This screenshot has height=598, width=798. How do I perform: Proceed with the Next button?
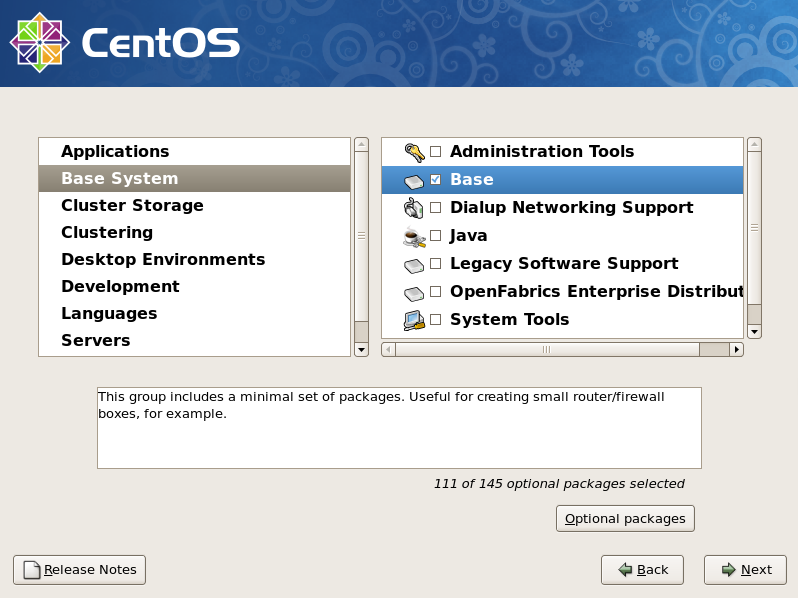(x=745, y=570)
